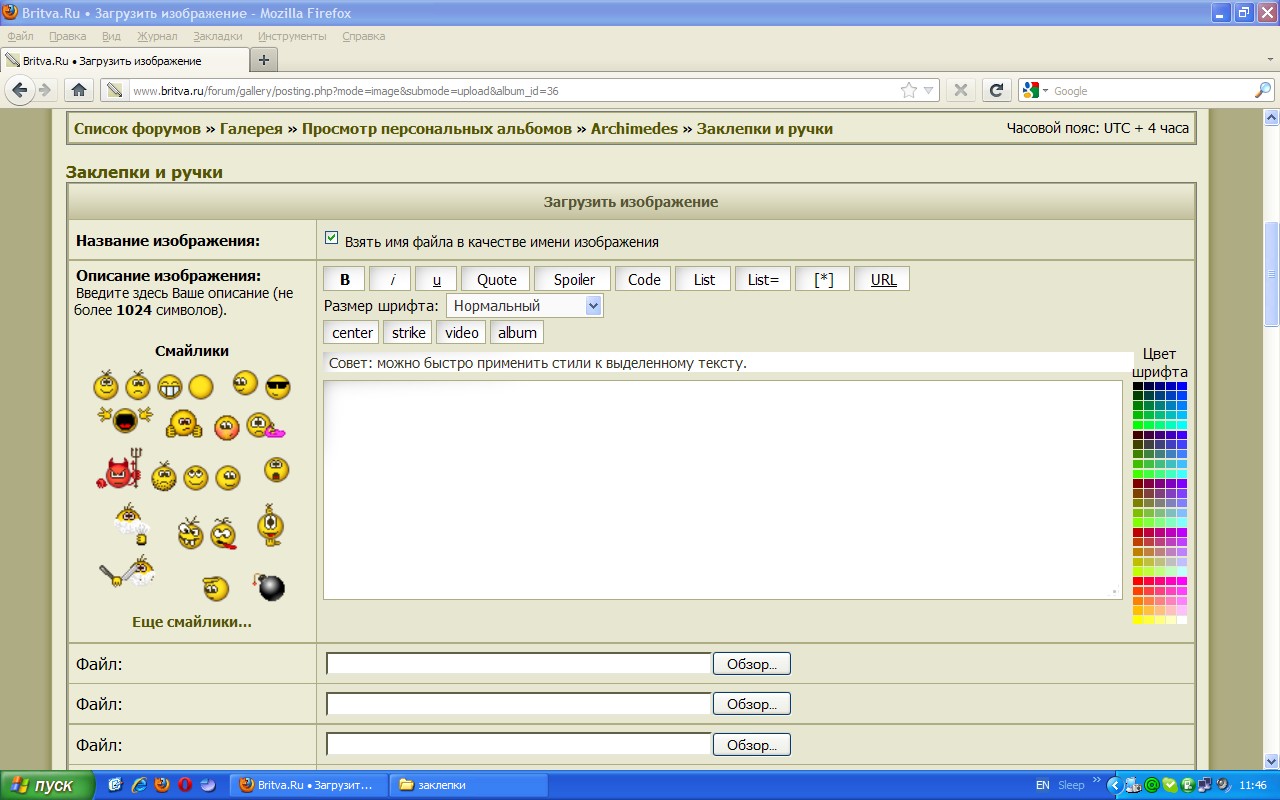Launch Opera from the quick launch bar
This screenshot has width=1280, height=800.
click(x=185, y=785)
